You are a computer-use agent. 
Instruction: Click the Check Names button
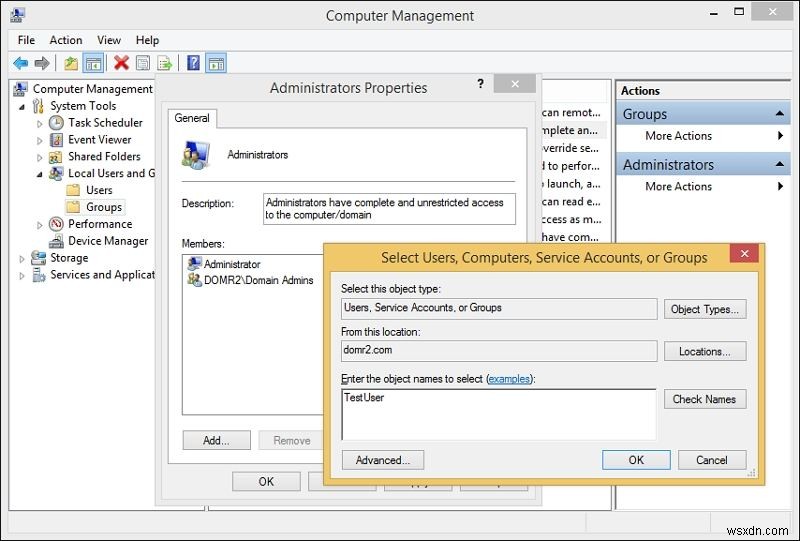coord(704,399)
